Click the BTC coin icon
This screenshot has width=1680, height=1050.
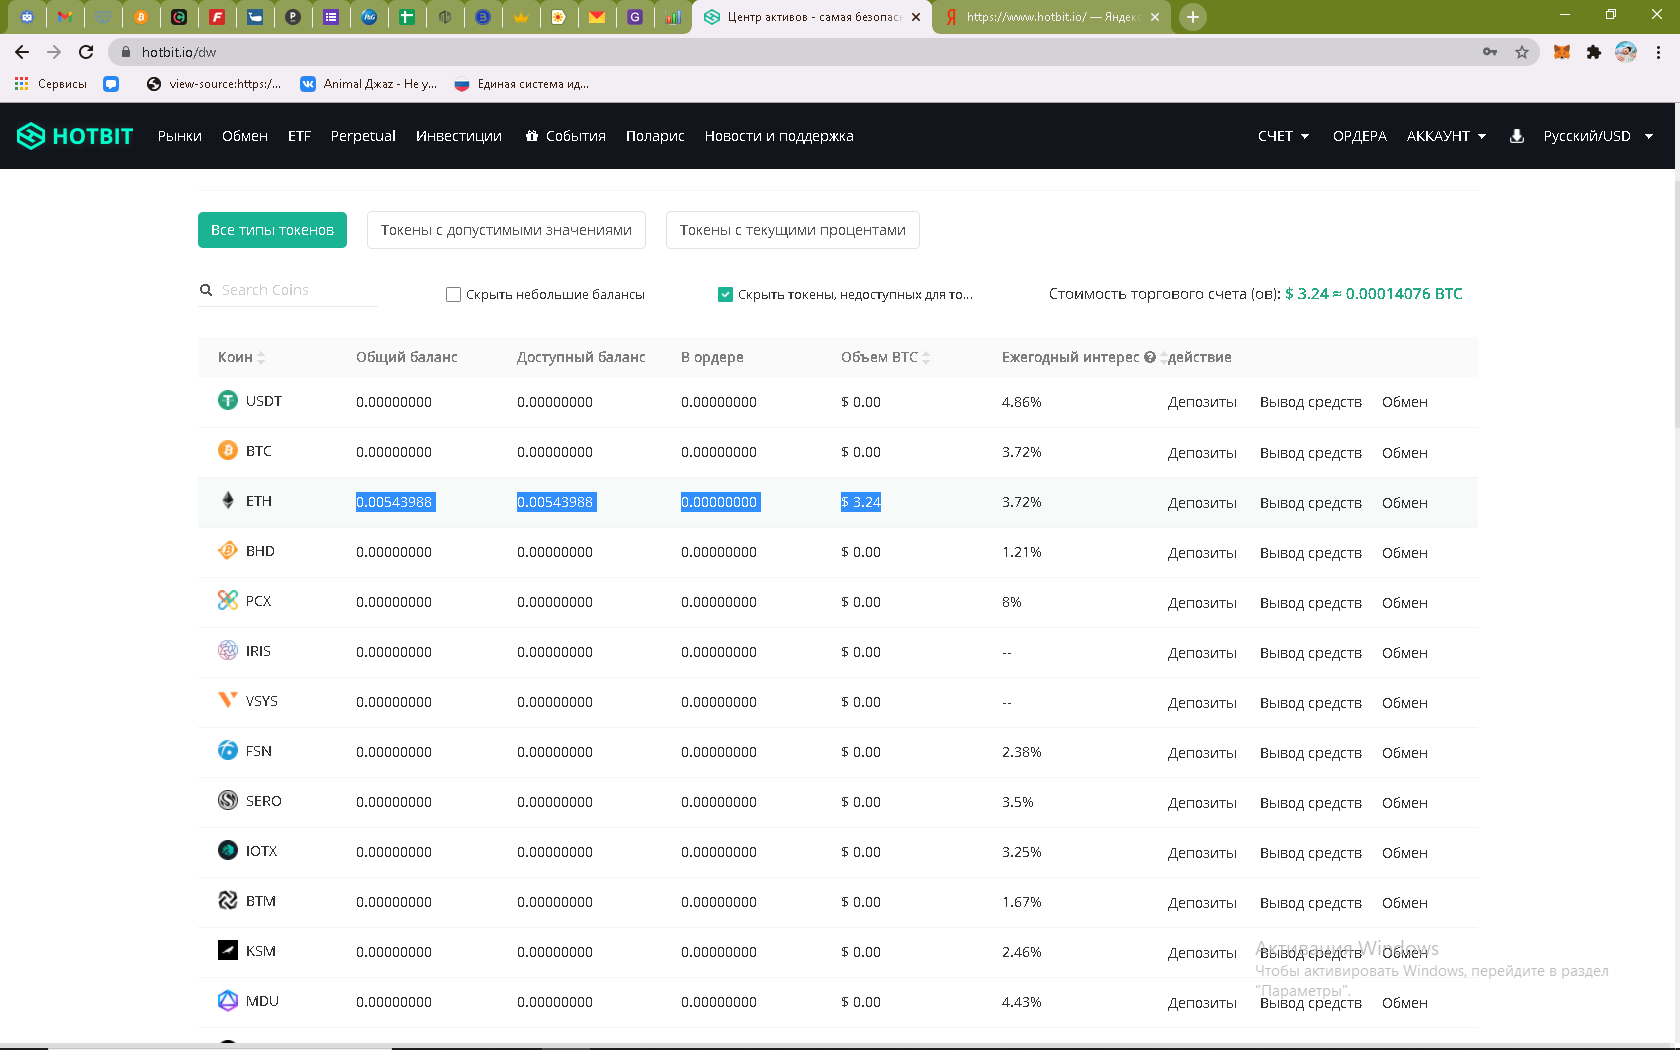pos(228,451)
